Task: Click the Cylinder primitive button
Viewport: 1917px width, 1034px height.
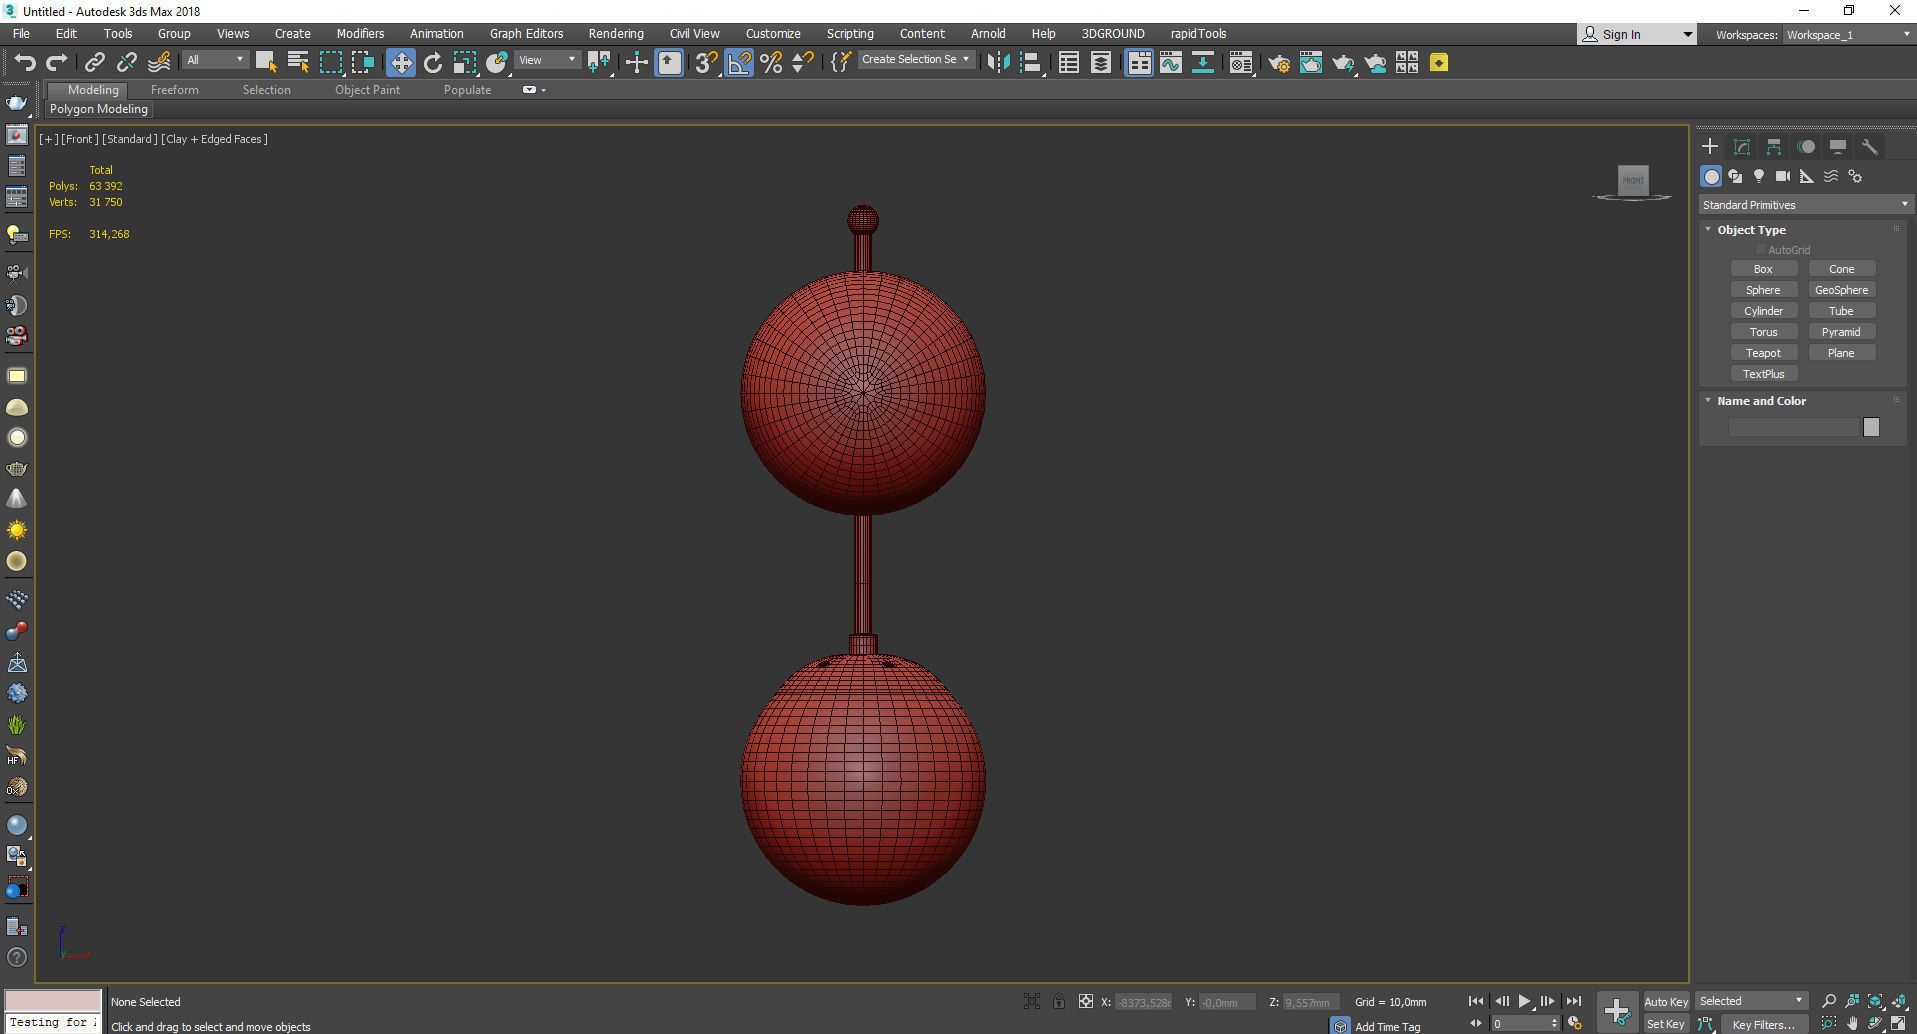Action: pyautogui.click(x=1763, y=311)
